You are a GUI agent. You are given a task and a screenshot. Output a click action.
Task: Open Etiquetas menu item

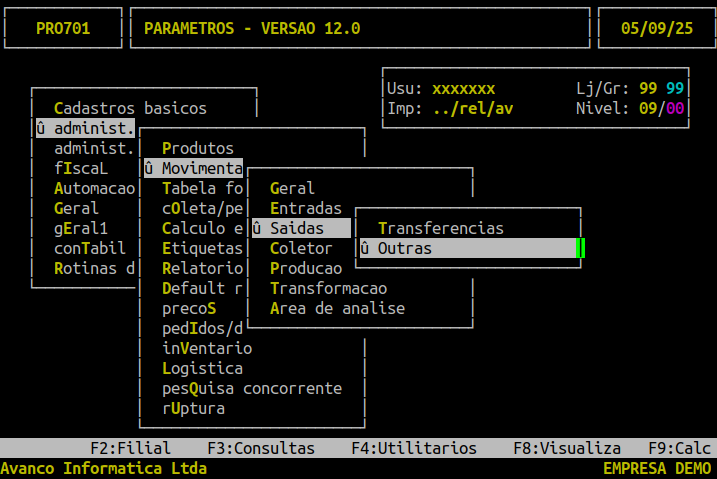(203, 248)
